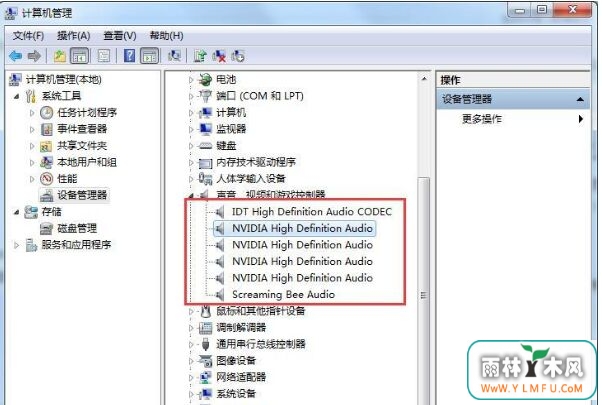The height and width of the screenshot is (405, 602).
Task: Click the 任务计划程序 clock icon
Action: [x=46, y=113]
